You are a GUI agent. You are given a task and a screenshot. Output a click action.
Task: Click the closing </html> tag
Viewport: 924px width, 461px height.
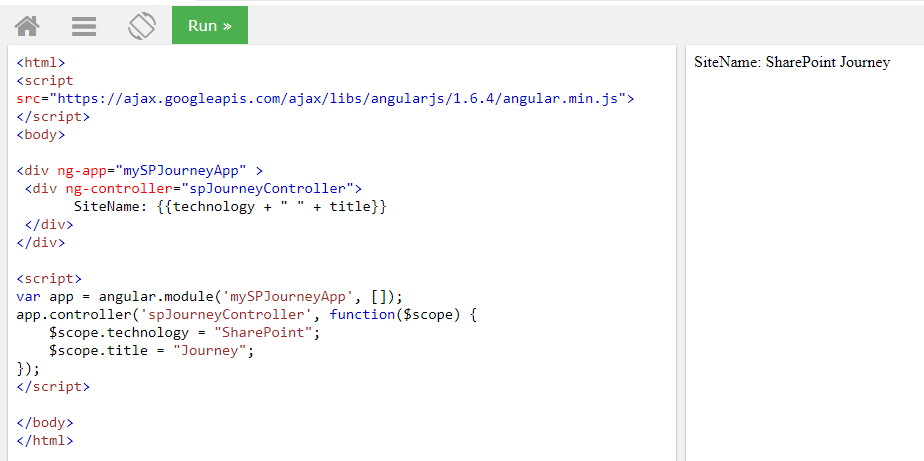[45, 440]
